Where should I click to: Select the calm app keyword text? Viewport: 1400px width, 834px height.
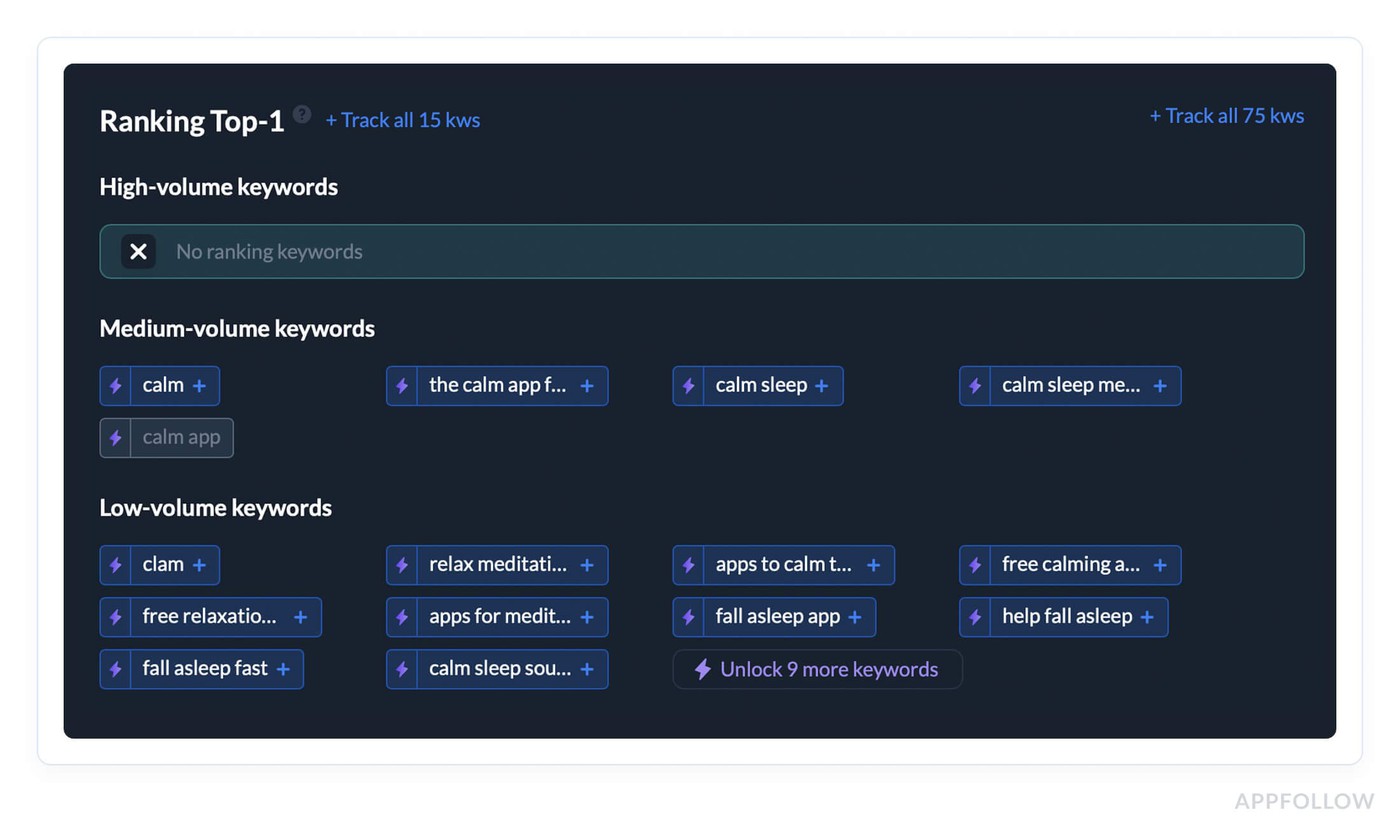[182, 437]
